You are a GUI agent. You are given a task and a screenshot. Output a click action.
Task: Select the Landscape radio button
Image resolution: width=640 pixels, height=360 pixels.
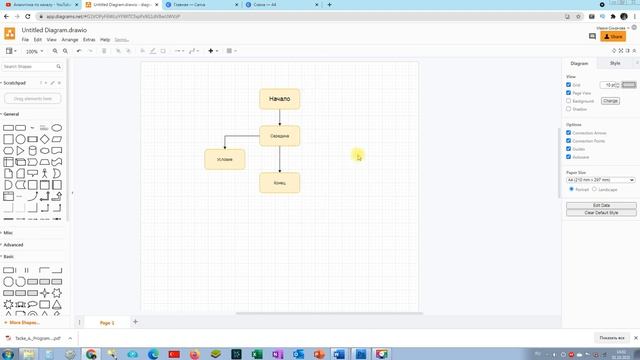[594, 189]
